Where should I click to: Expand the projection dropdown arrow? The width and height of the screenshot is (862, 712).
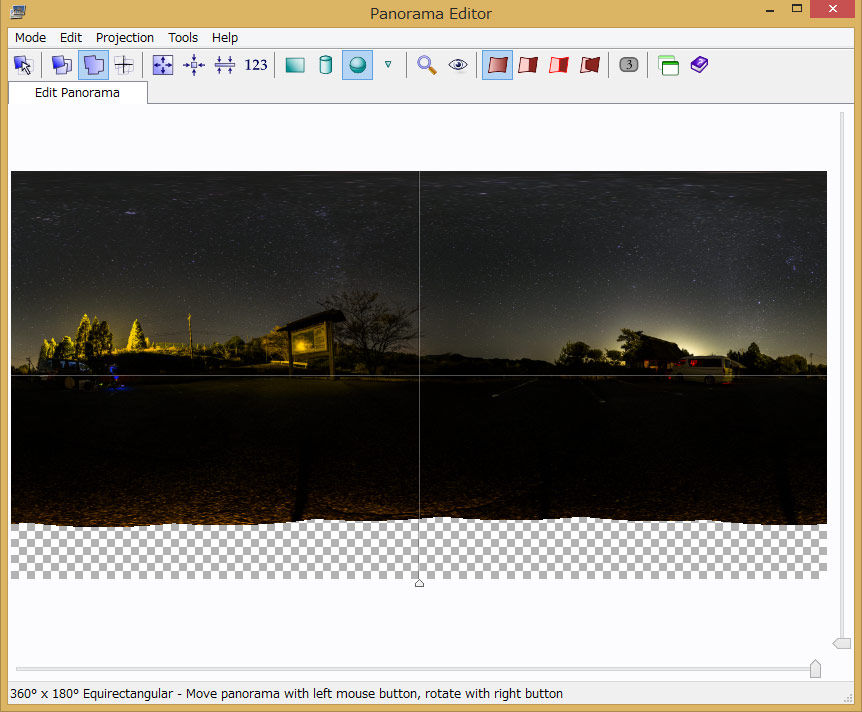tap(388, 64)
